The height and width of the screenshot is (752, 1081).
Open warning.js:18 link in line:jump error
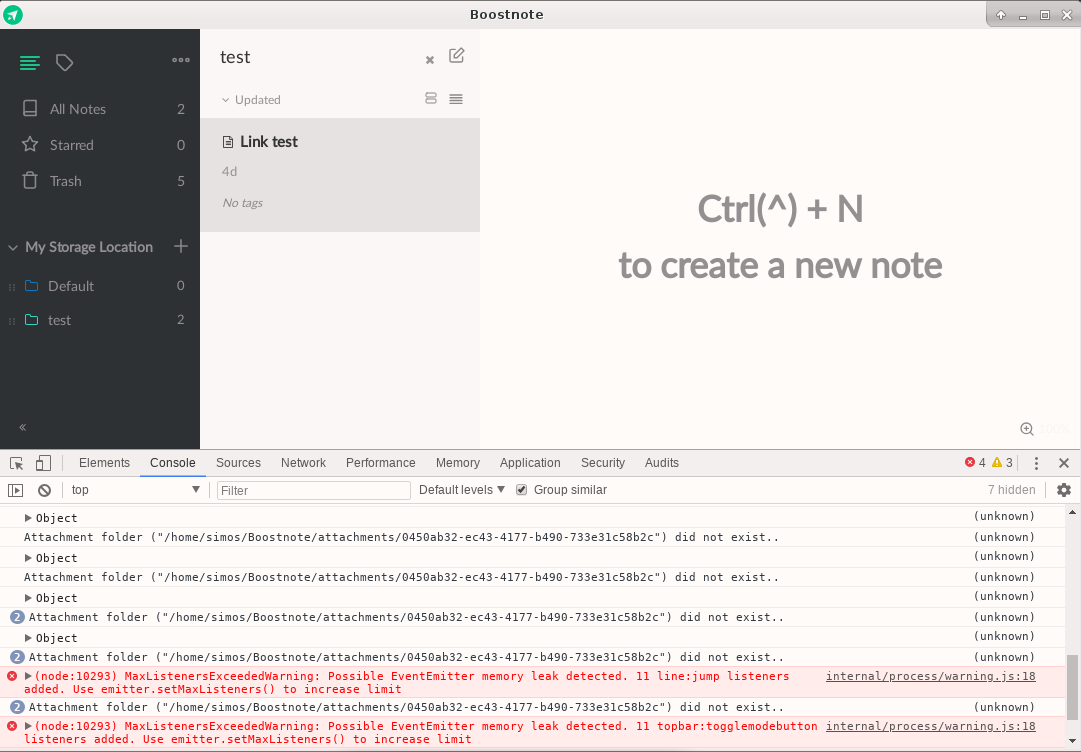931,676
